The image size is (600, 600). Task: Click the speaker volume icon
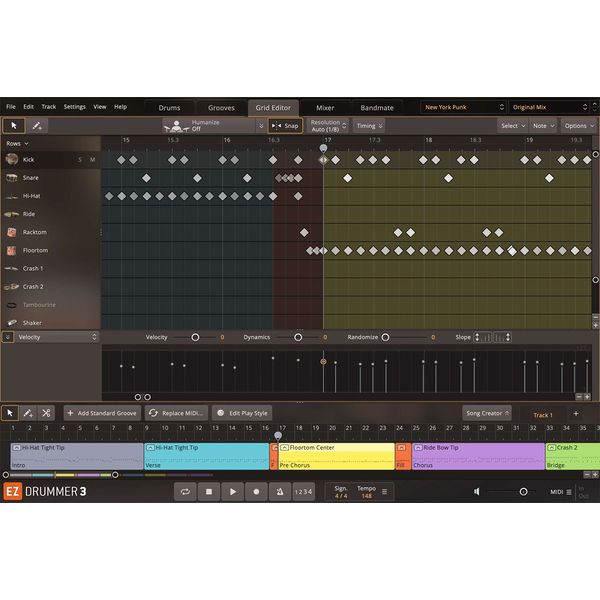point(477,492)
